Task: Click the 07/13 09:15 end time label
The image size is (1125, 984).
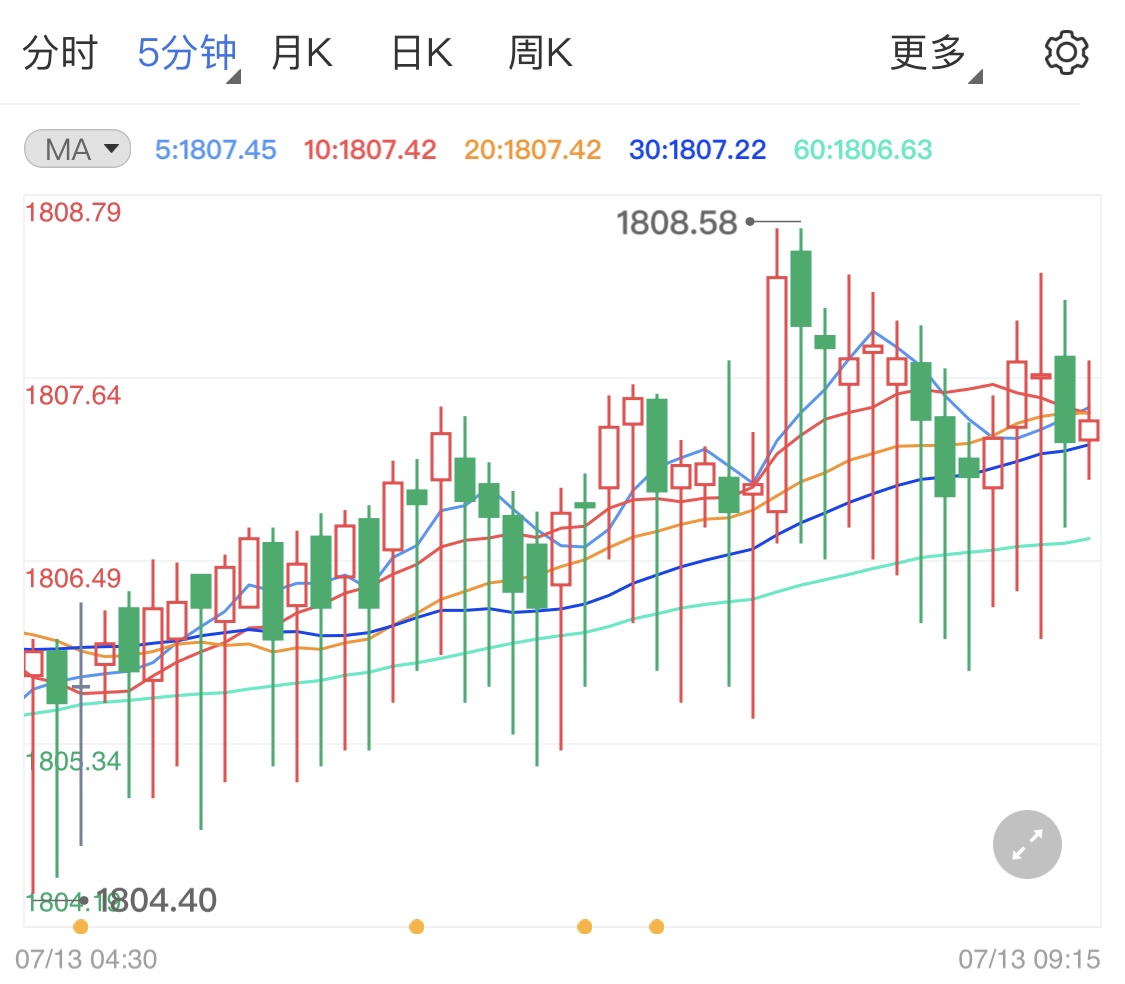Action: click(1029, 959)
